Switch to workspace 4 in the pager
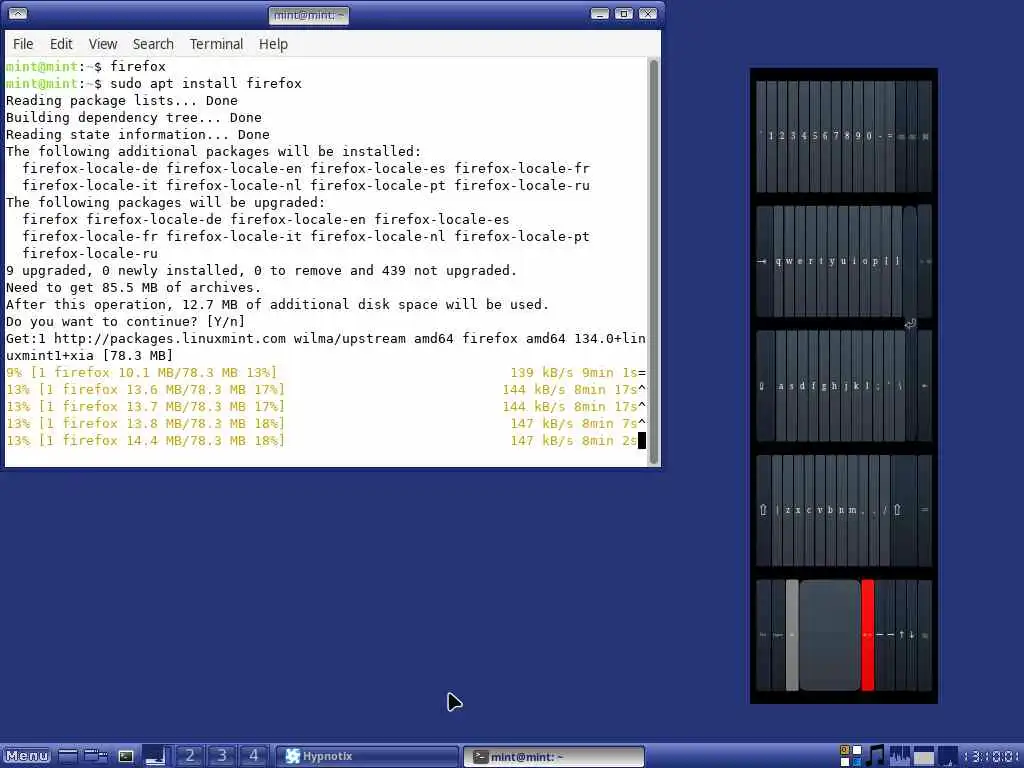Viewport: 1024px width, 768px height. [x=253, y=756]
